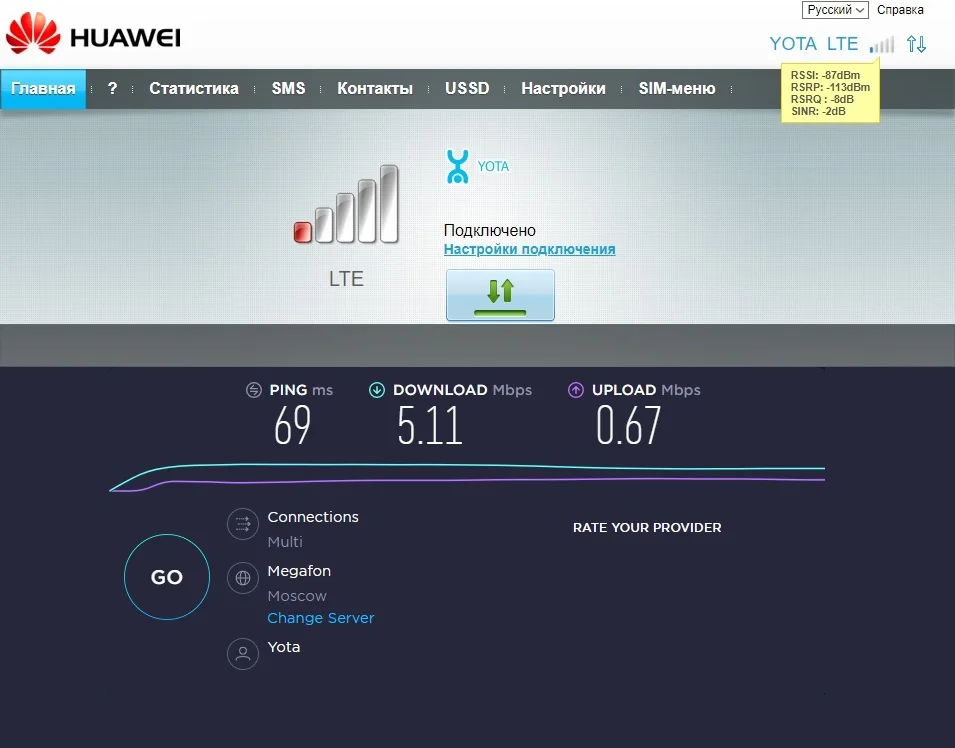Open the SIM-меню tab
The width and height of the screenshot is (955, 748).
tap(677, 88)
